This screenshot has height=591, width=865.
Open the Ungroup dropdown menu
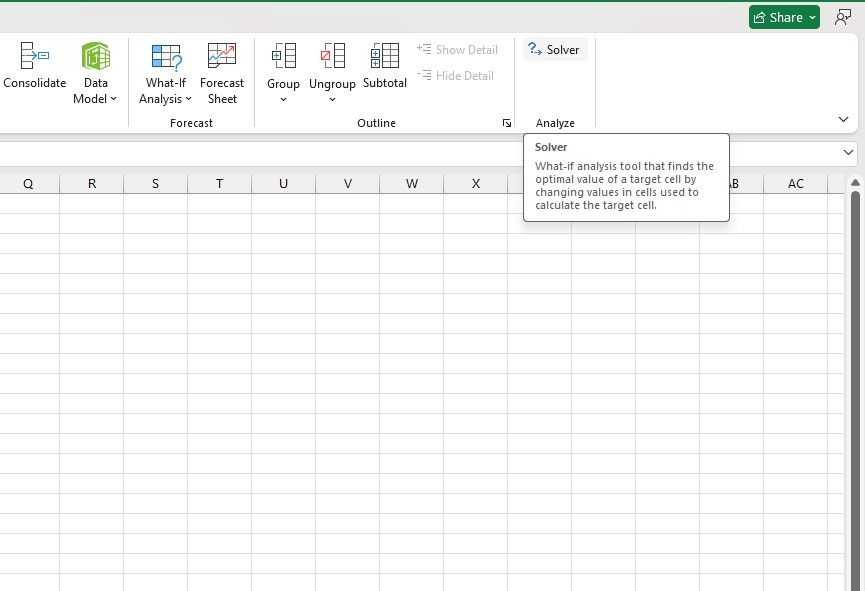click(x=332, y=99)
